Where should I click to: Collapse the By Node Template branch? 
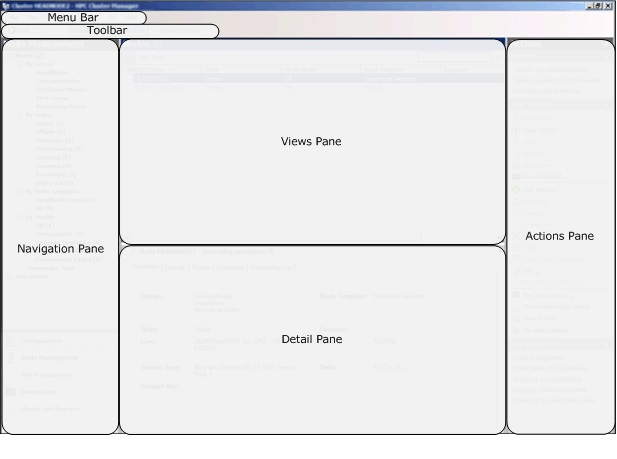pos(19,191)
